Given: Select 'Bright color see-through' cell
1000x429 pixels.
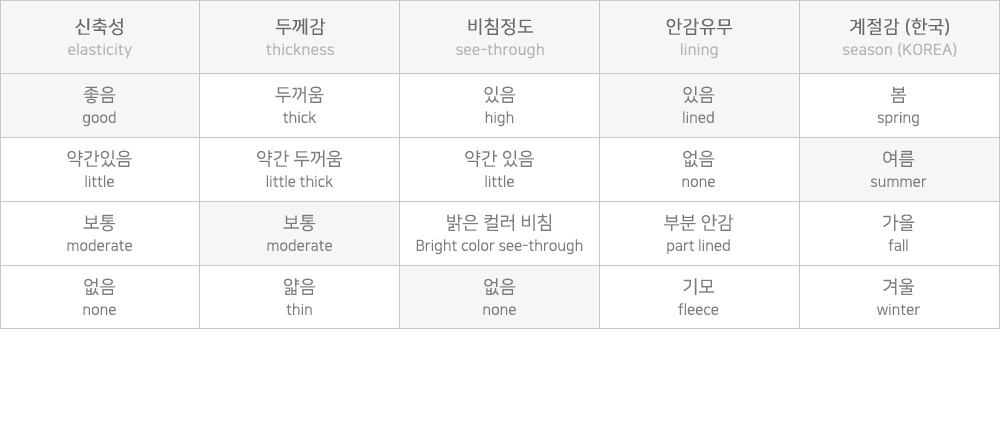Looking at the screenshot, I should tap(499, 234).
